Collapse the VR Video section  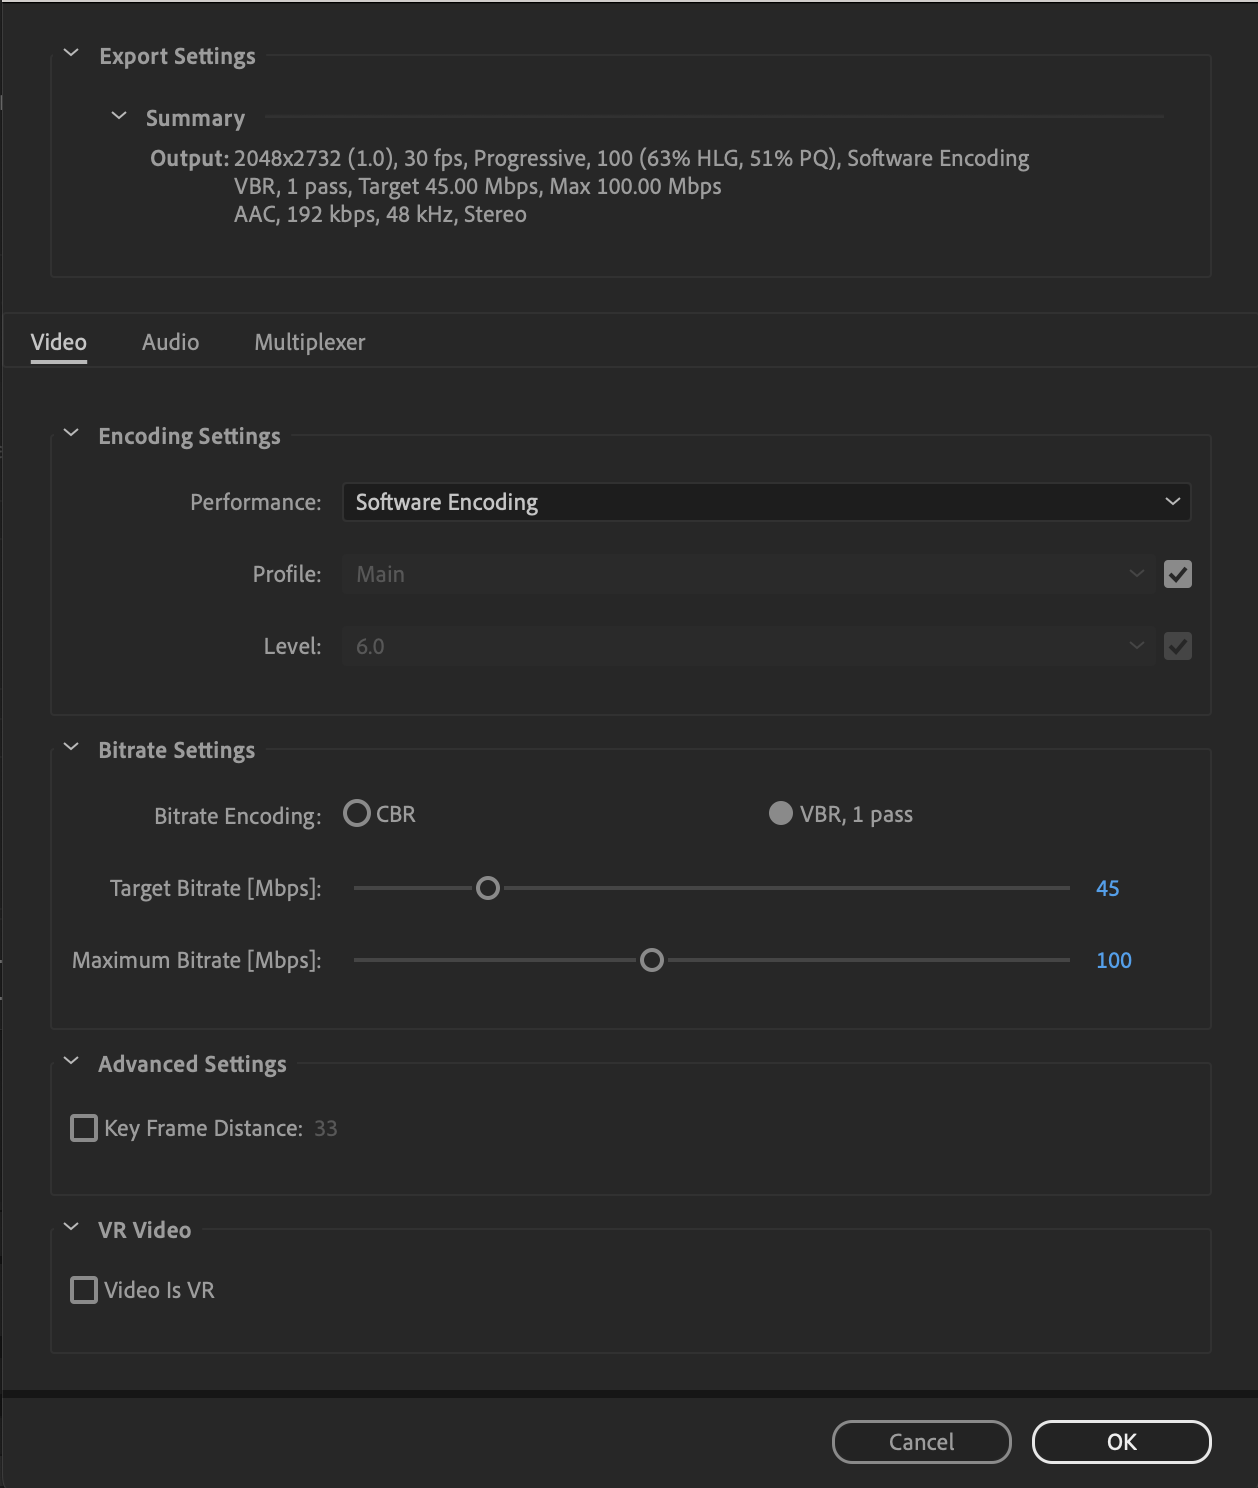(70, 1226)
